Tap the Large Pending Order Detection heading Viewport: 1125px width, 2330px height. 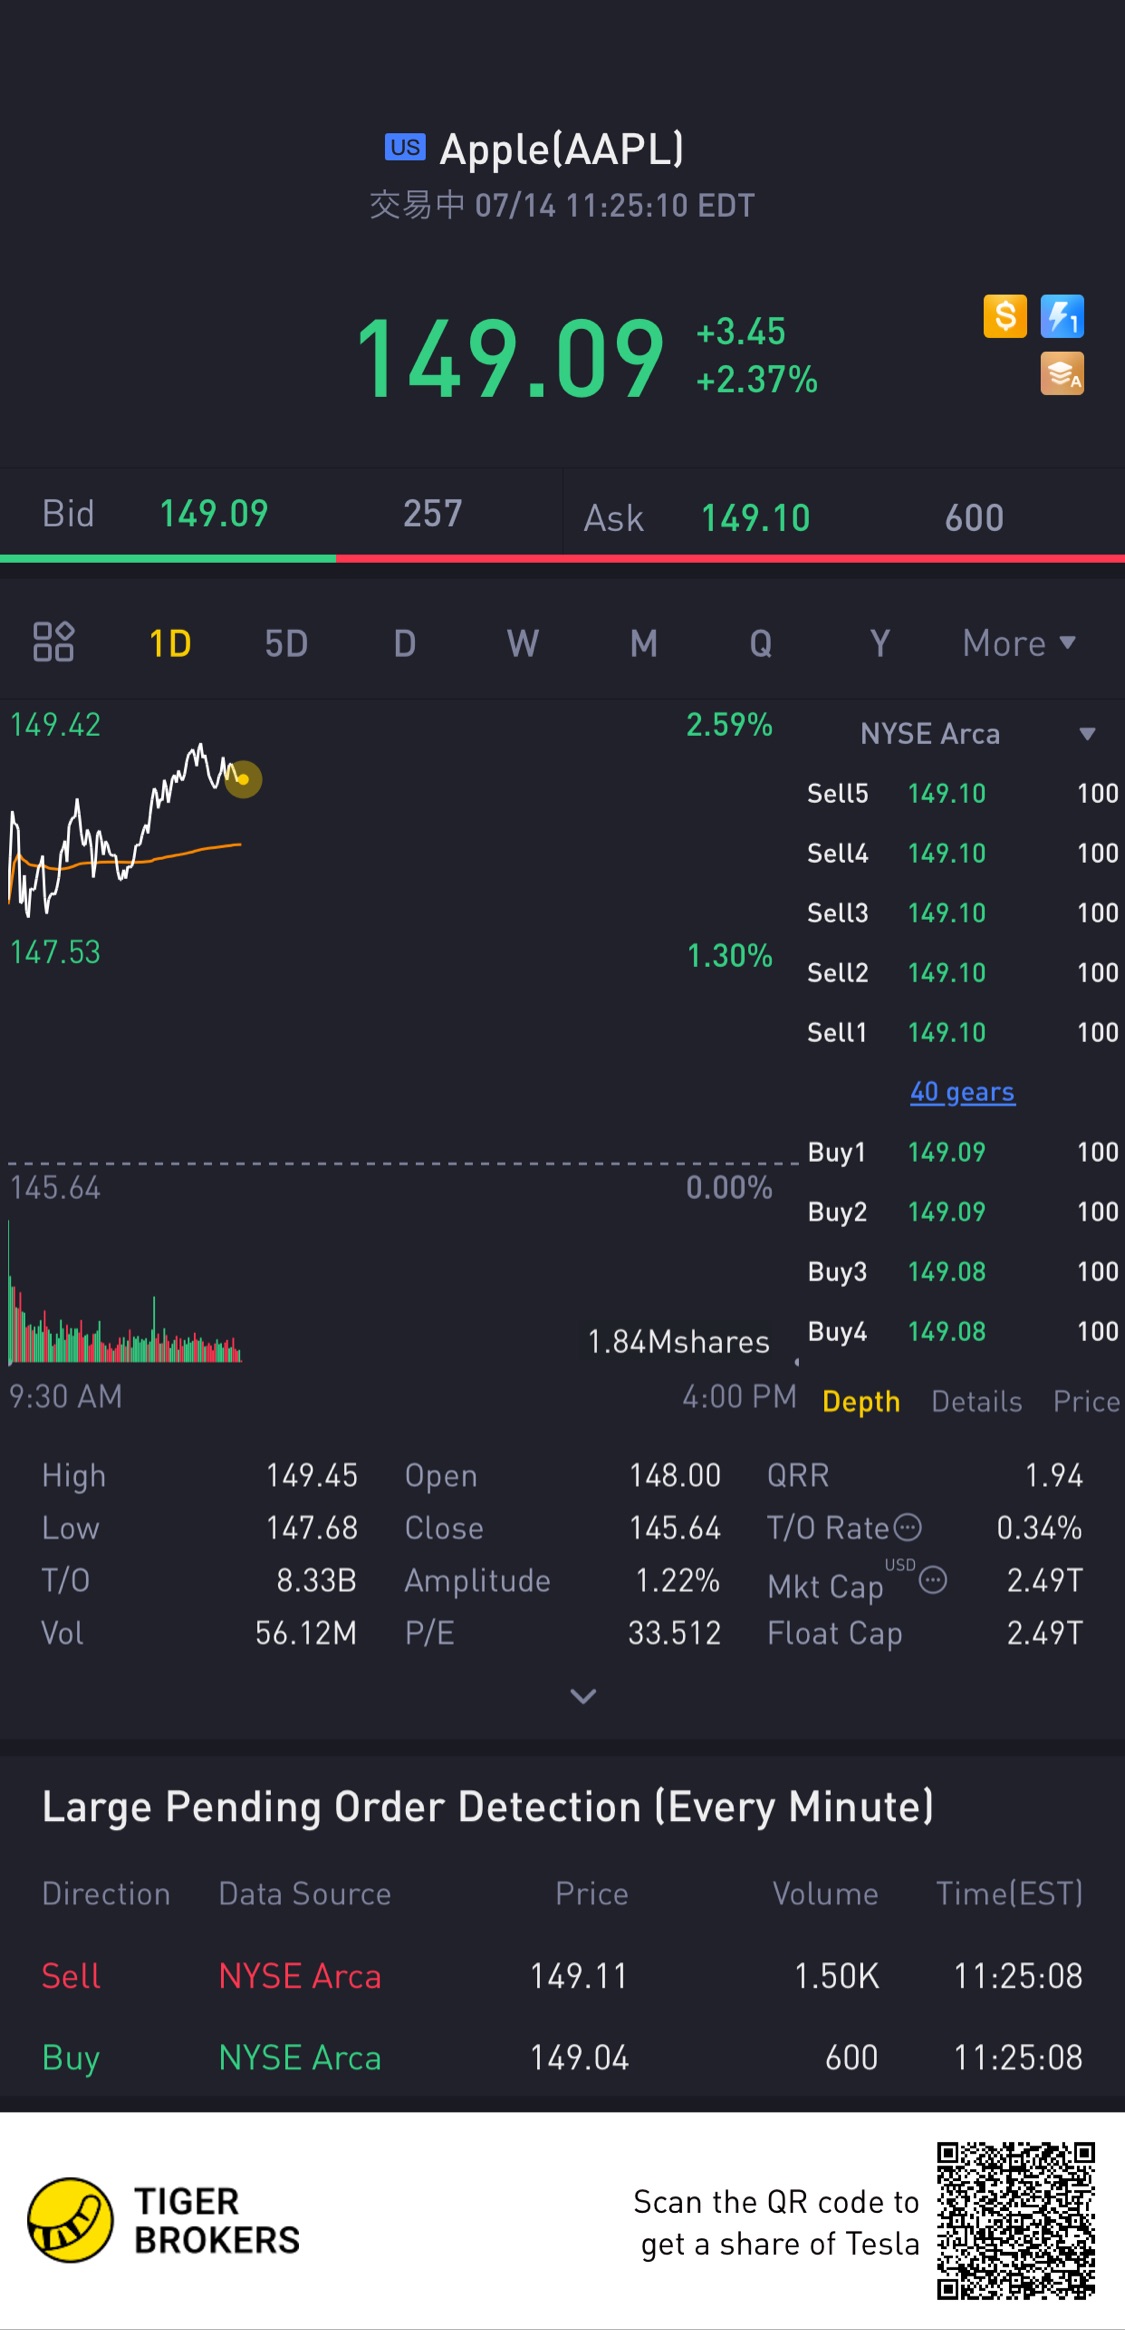pyautogui.click(x=488, y=1807)
